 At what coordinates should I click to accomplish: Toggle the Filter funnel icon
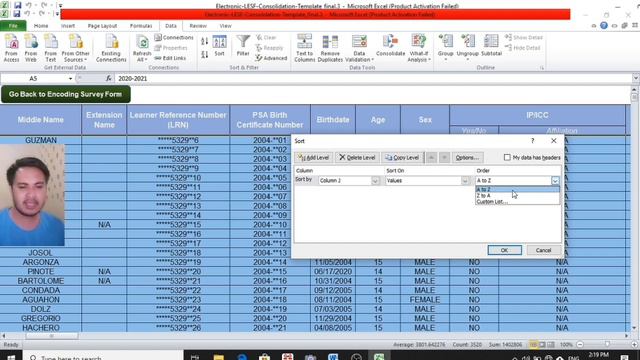tap(243, 46)
